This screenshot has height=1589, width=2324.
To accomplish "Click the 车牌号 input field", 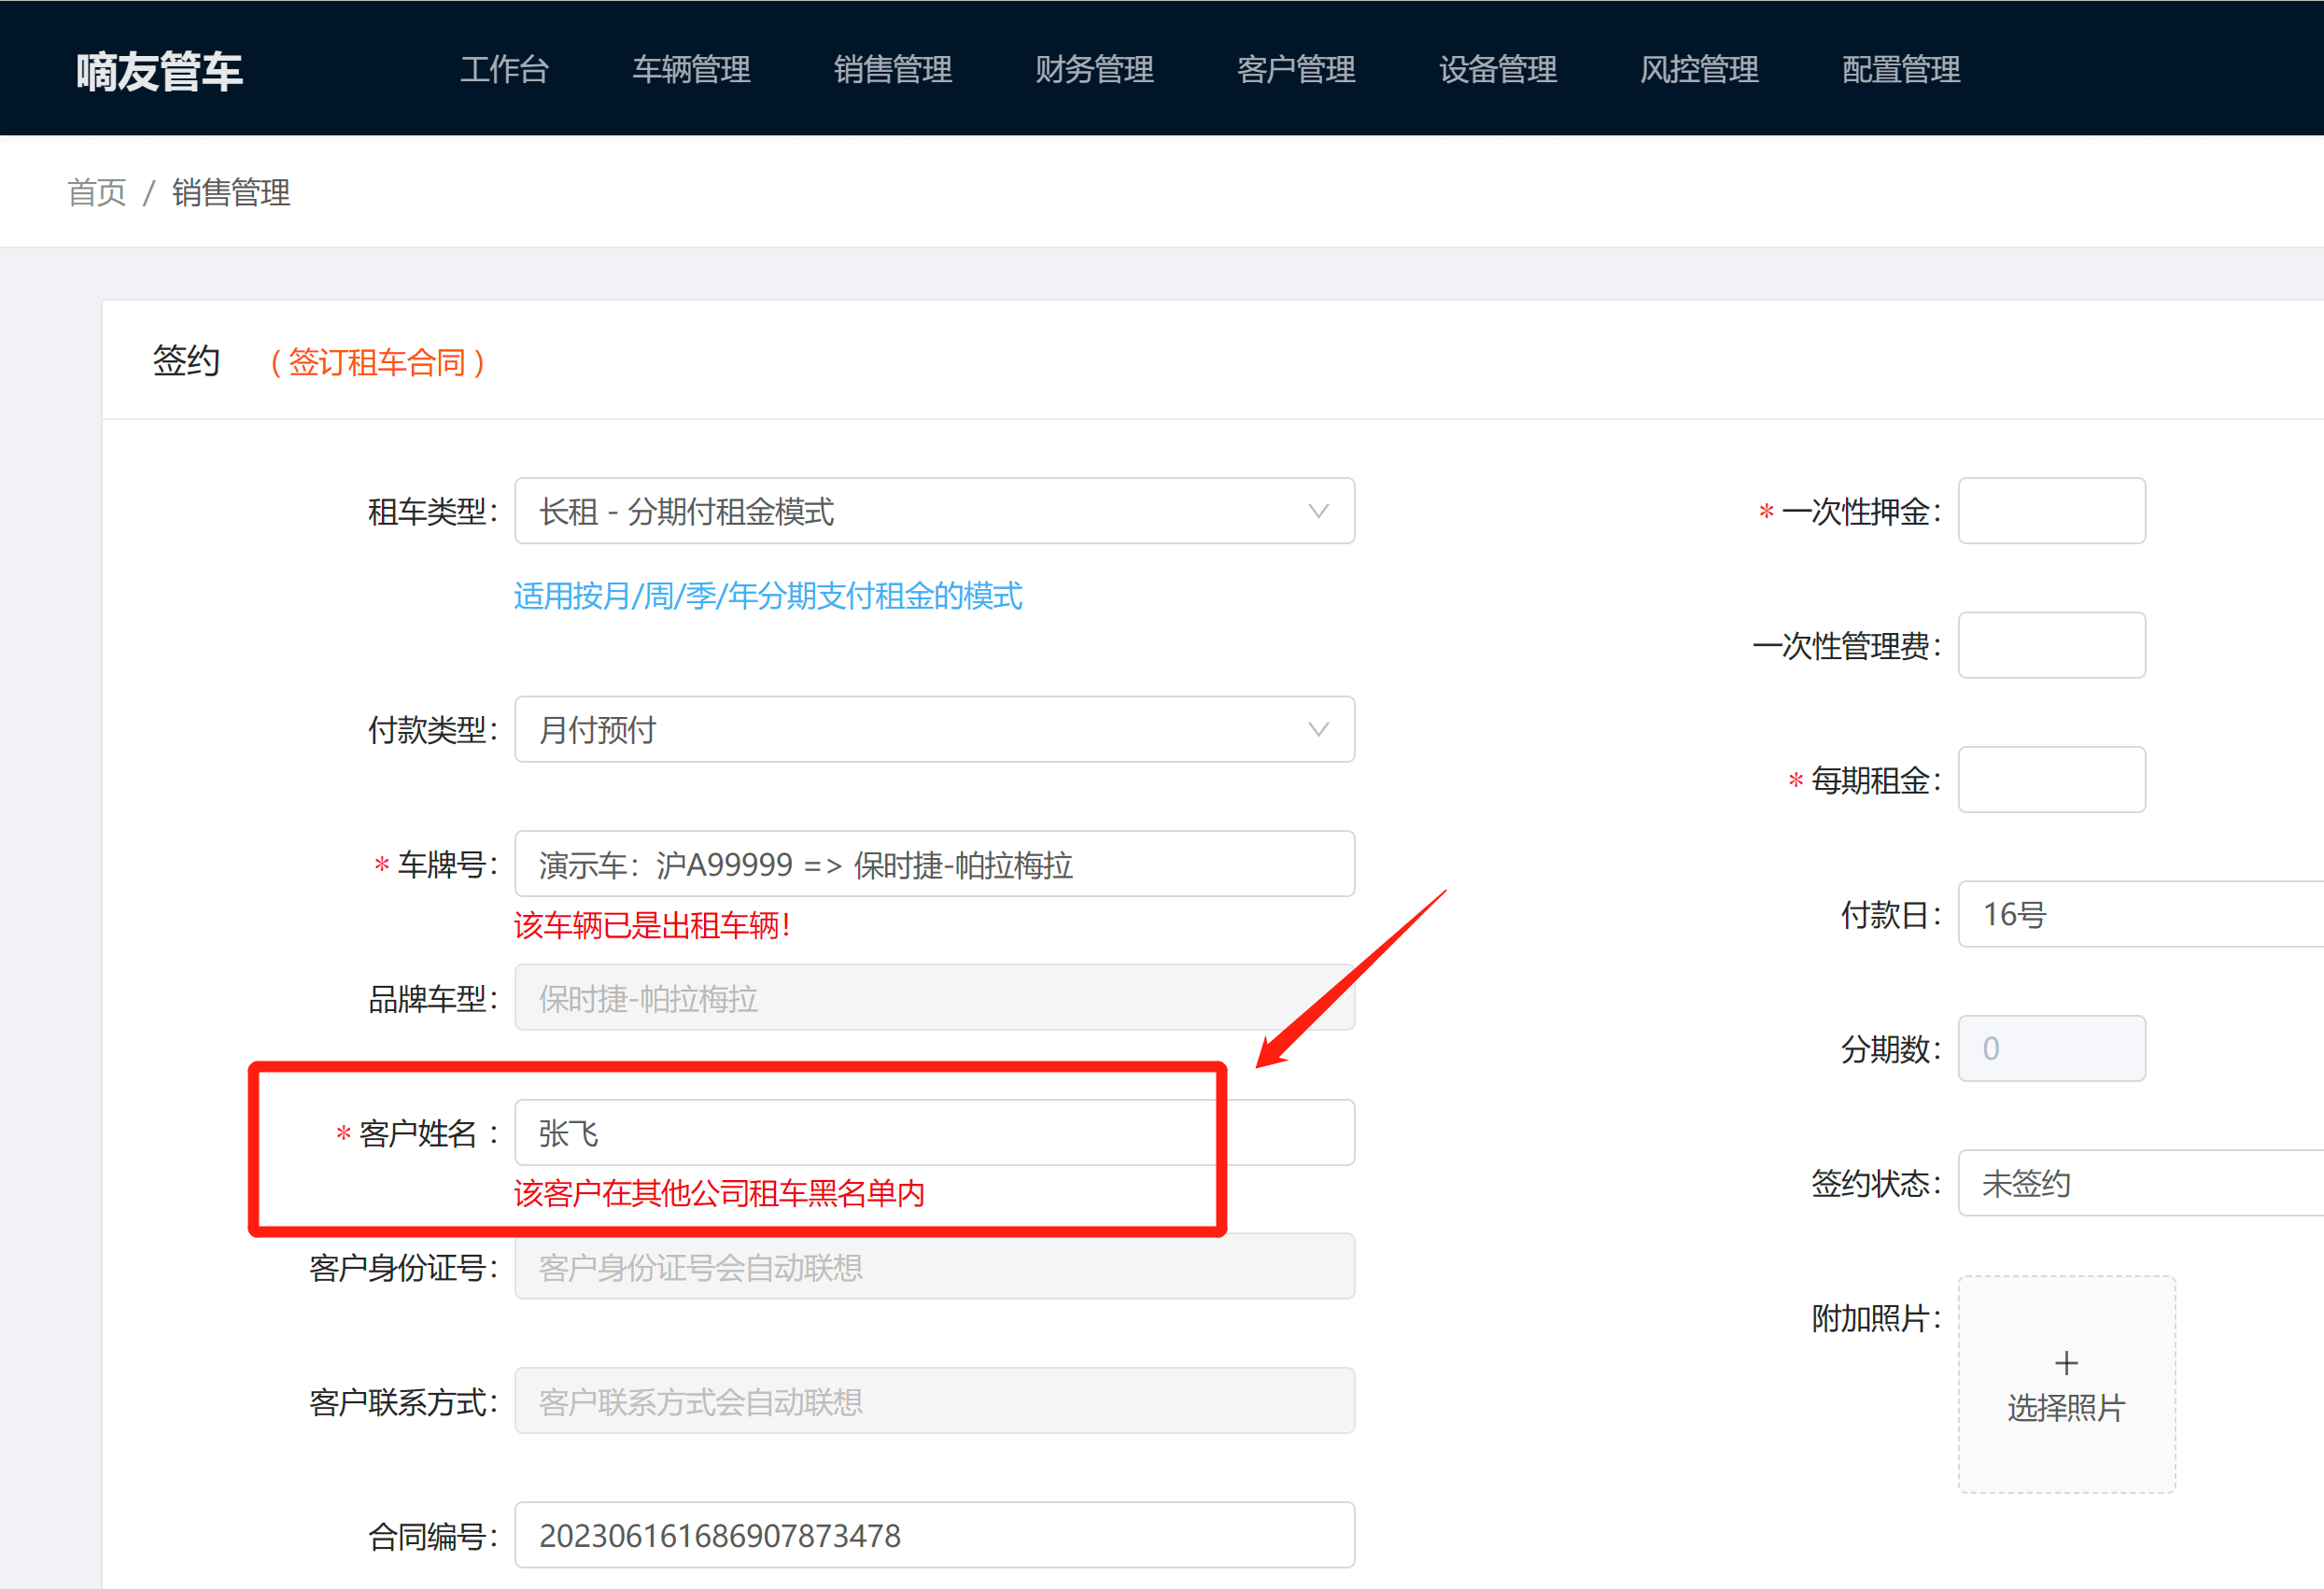I will coord(934,864).
